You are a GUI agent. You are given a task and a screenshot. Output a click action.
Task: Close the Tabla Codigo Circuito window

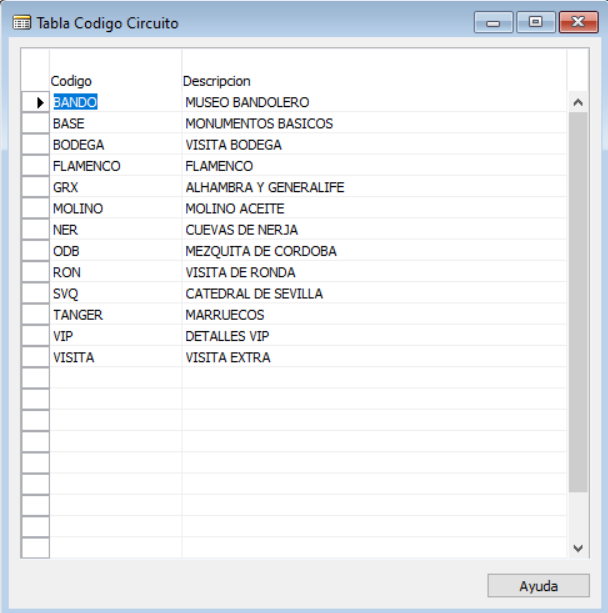pyautogui.click(x=579, y=22)
